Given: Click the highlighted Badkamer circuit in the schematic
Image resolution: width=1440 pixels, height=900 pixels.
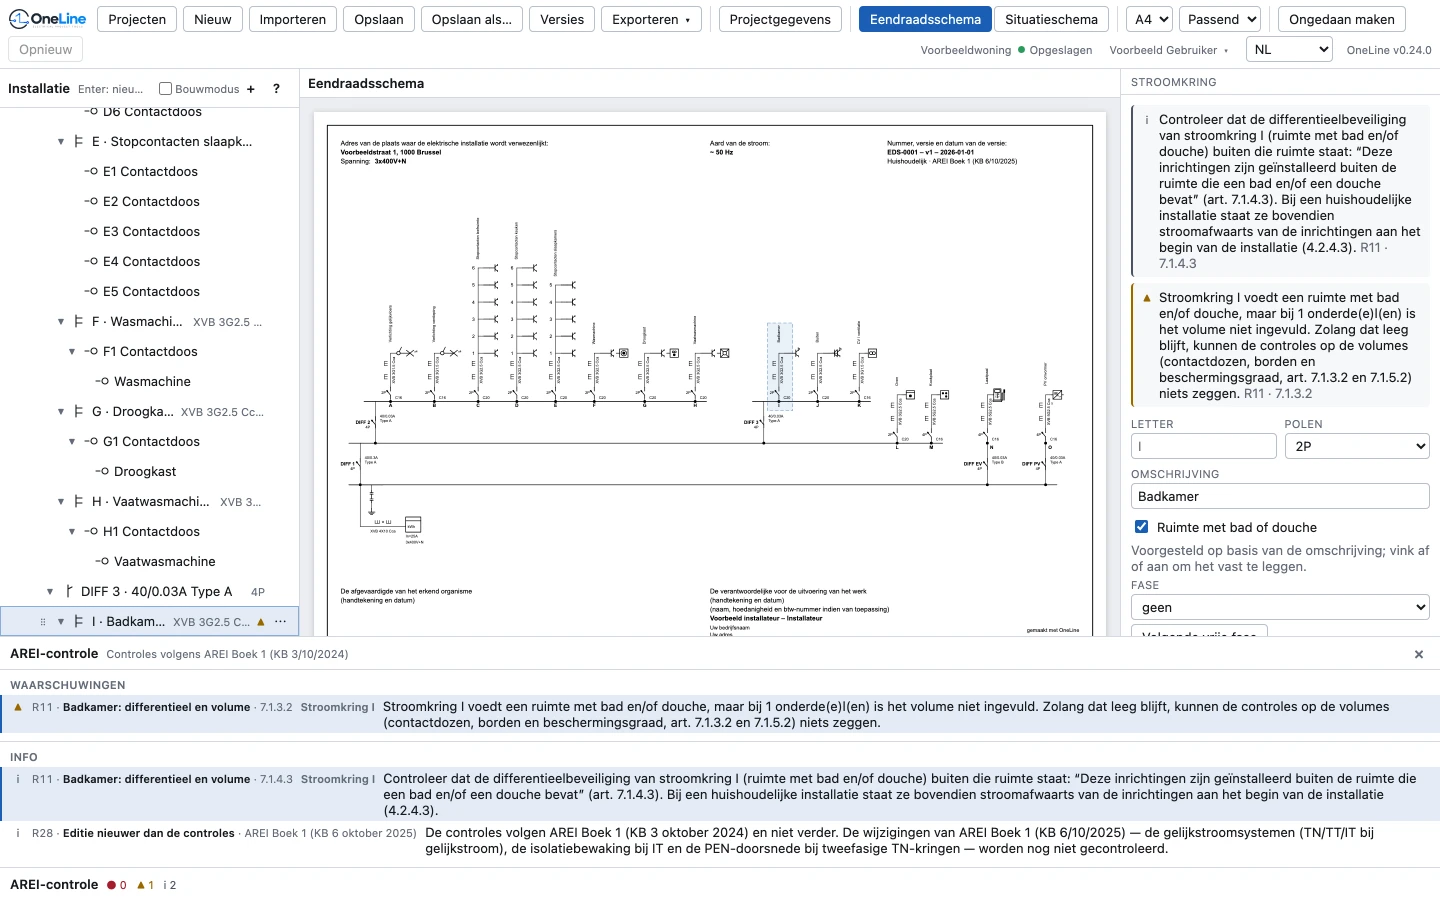Looking at the screenshot, I should [780, 366].
